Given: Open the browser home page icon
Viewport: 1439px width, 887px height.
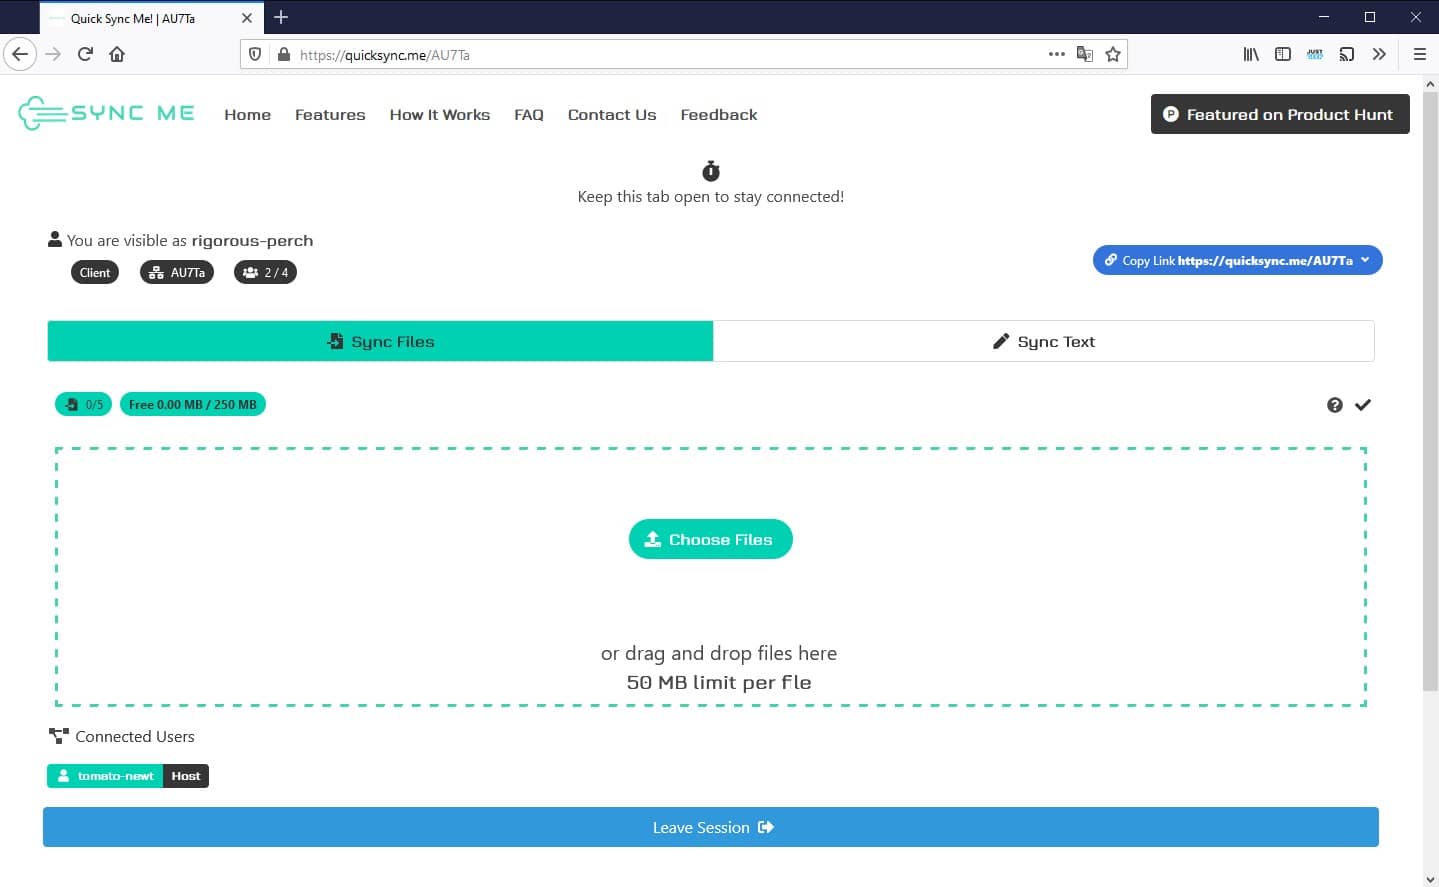Looking at the screenshot, I should click(117, 54).
